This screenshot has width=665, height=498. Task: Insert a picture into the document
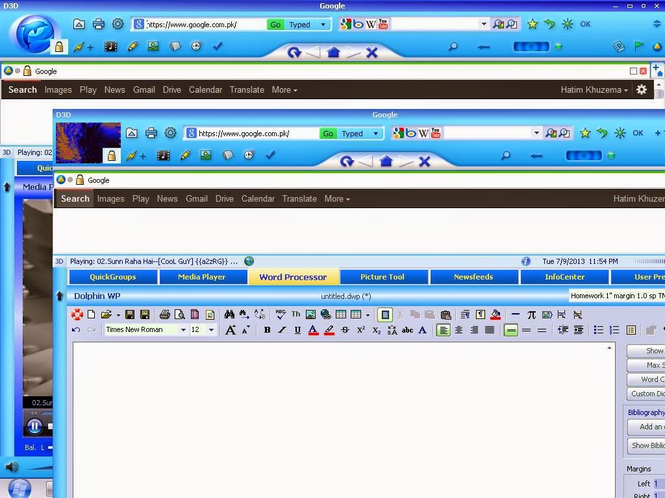click(310, 314)
